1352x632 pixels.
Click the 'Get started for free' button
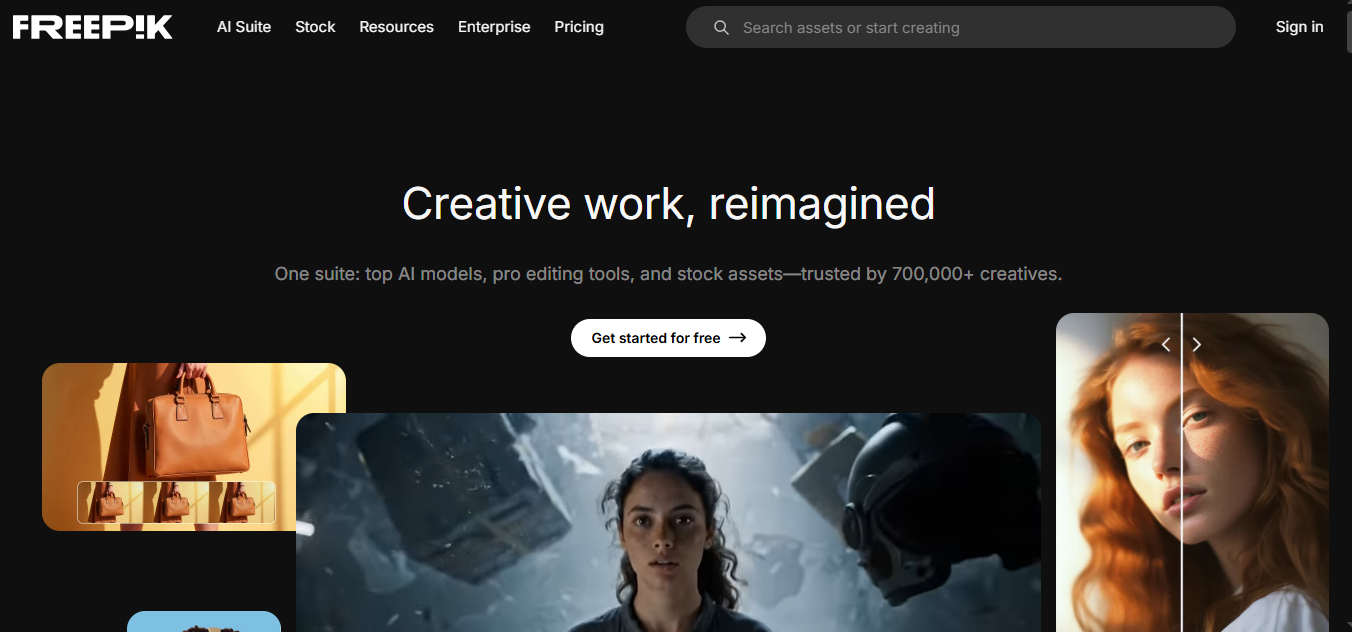tap(668, 338)
